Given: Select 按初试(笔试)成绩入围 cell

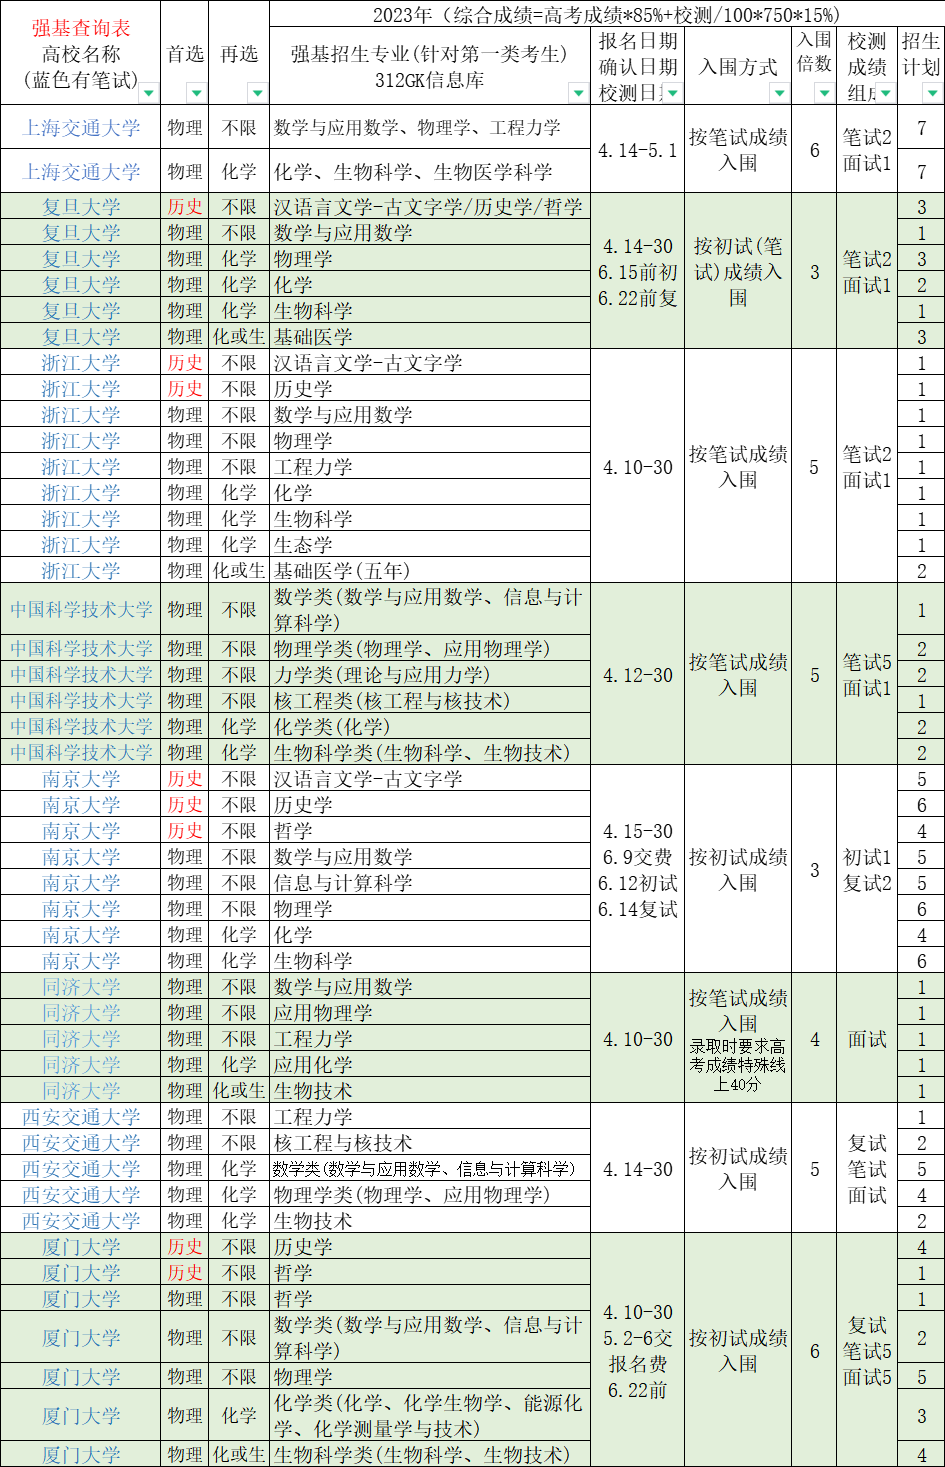Looking at the screenshot, I should pos(738,271).
